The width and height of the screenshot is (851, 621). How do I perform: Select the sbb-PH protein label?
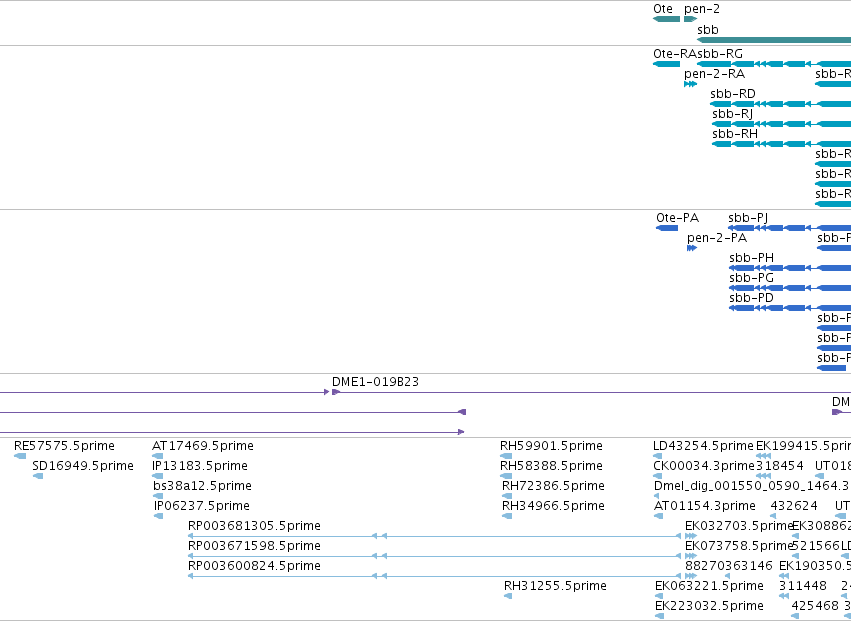click(752, 258)
